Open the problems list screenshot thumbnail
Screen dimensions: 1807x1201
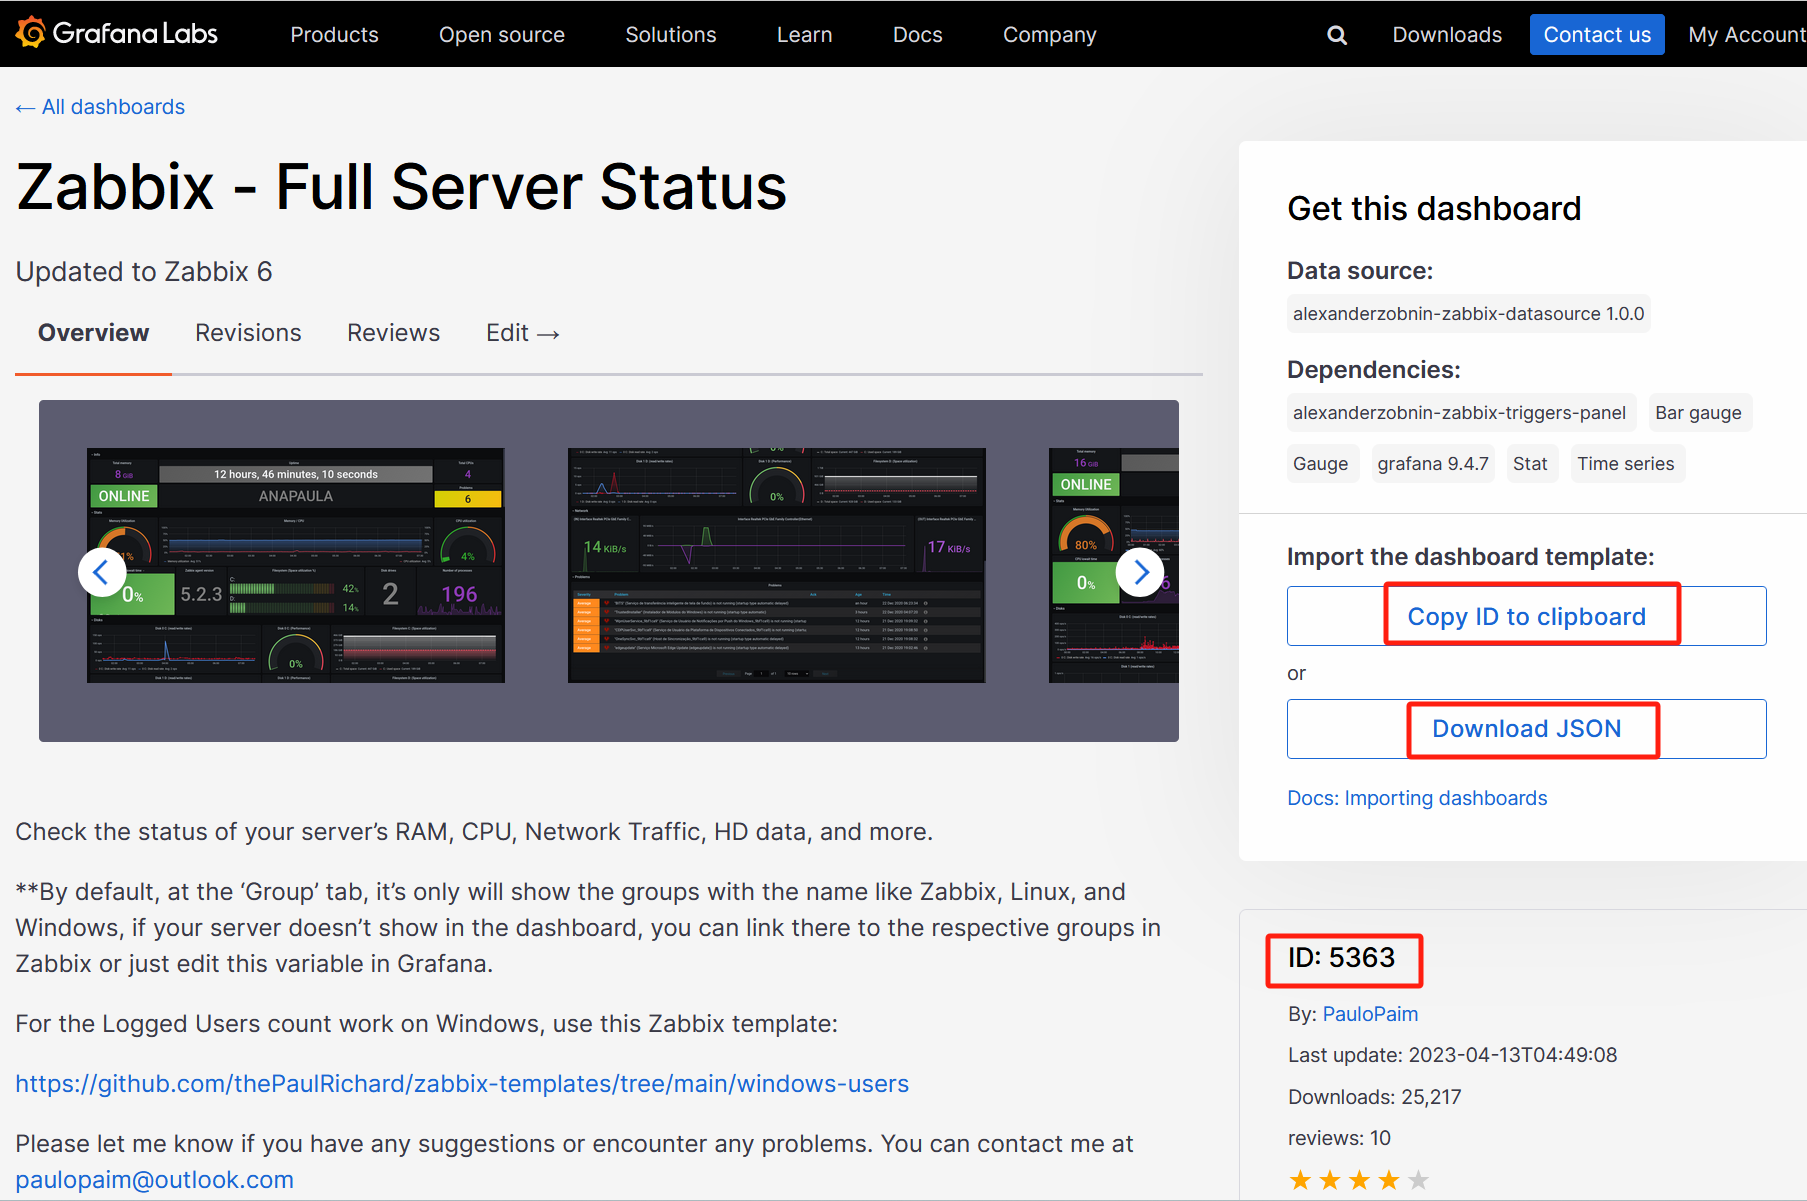pos(777,566)
